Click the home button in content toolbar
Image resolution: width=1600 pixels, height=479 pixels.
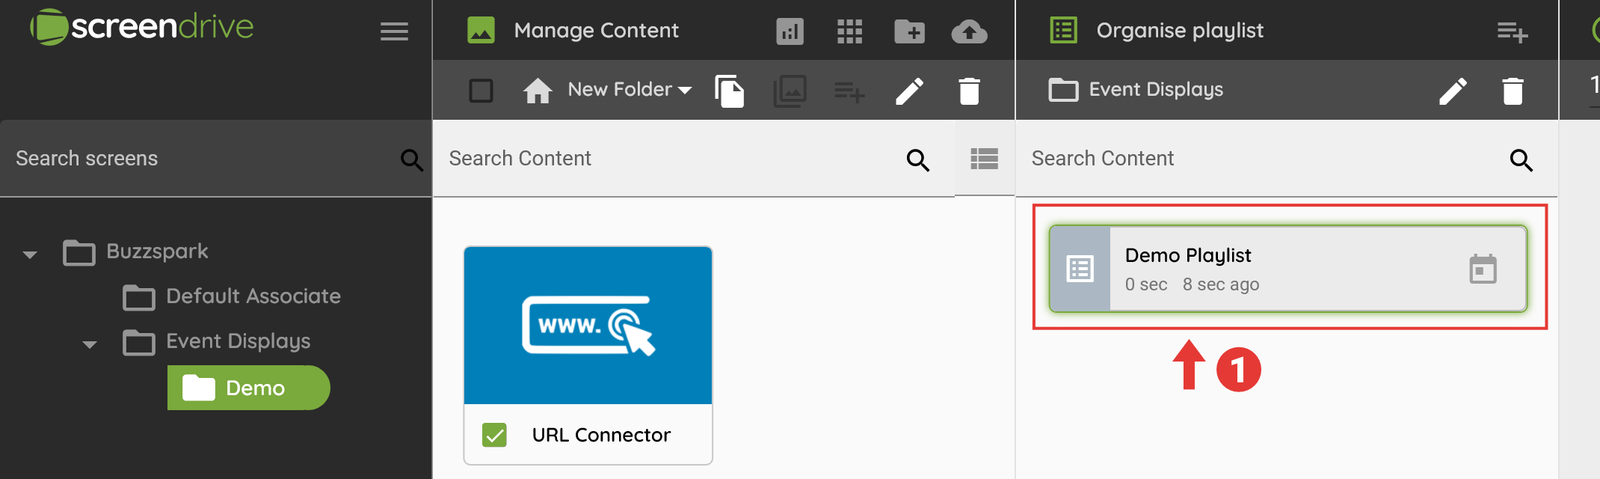pyautogui.click(x=537, y=91)
